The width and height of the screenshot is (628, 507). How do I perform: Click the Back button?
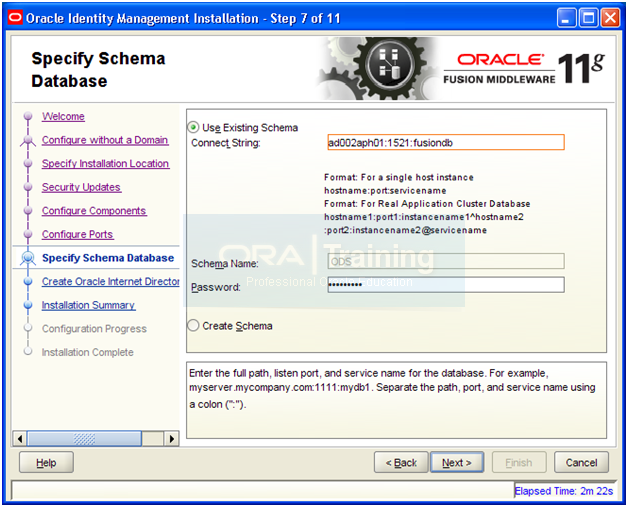tap(401, 463)
